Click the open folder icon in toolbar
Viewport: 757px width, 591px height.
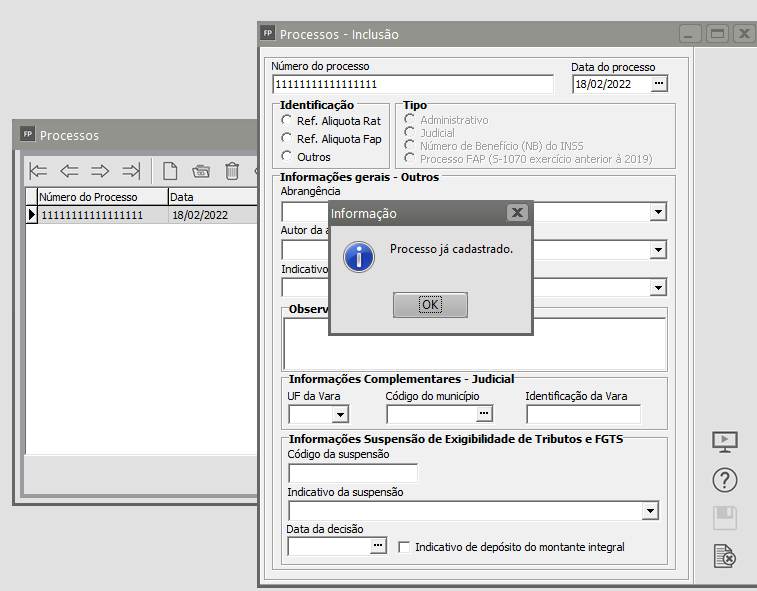click(201, 170)
